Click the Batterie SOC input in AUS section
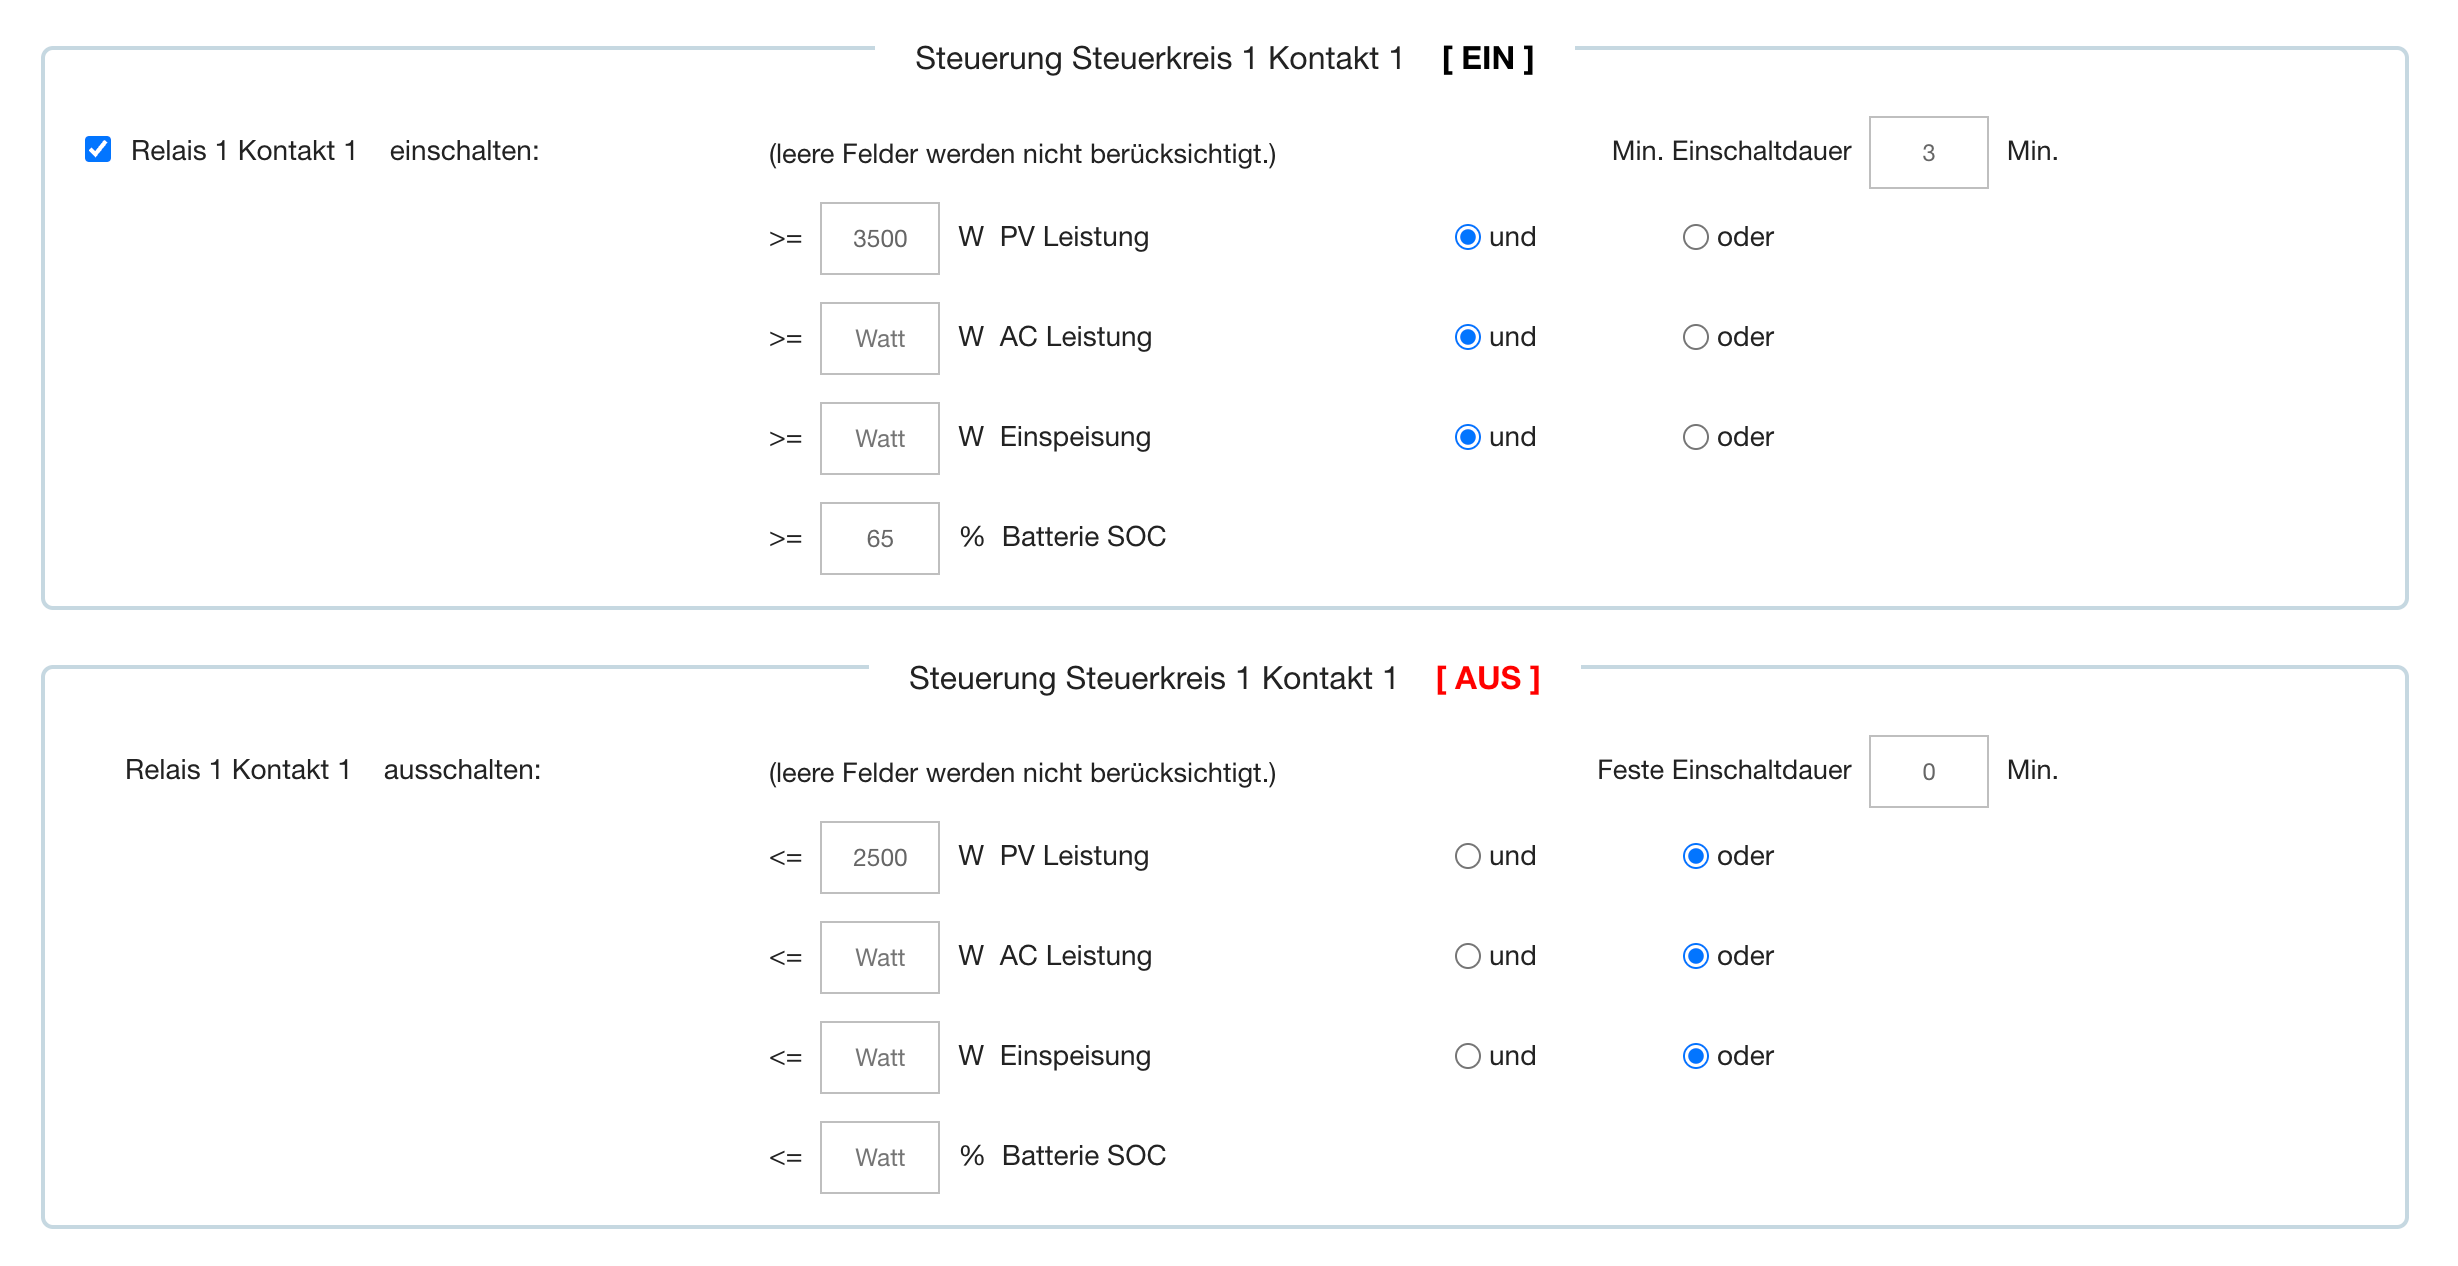 879,1157
